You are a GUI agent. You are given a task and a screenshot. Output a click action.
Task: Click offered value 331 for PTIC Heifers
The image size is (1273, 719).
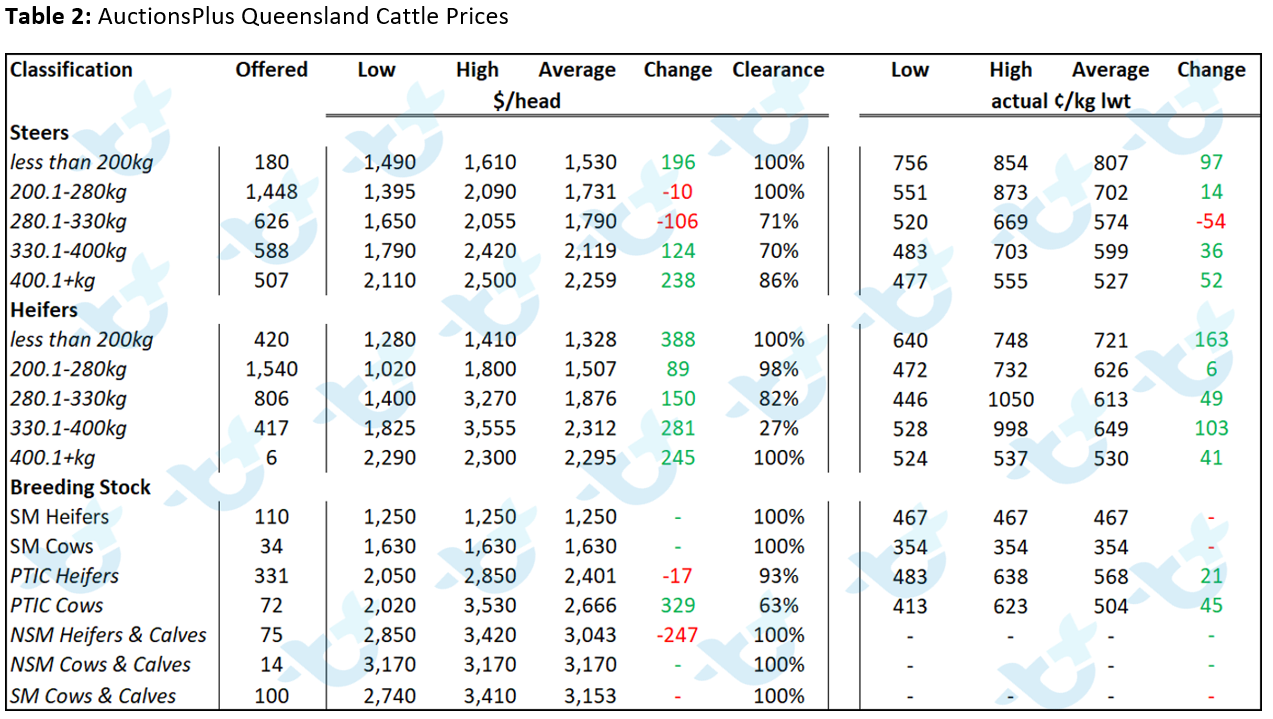(x=272, y=576)
